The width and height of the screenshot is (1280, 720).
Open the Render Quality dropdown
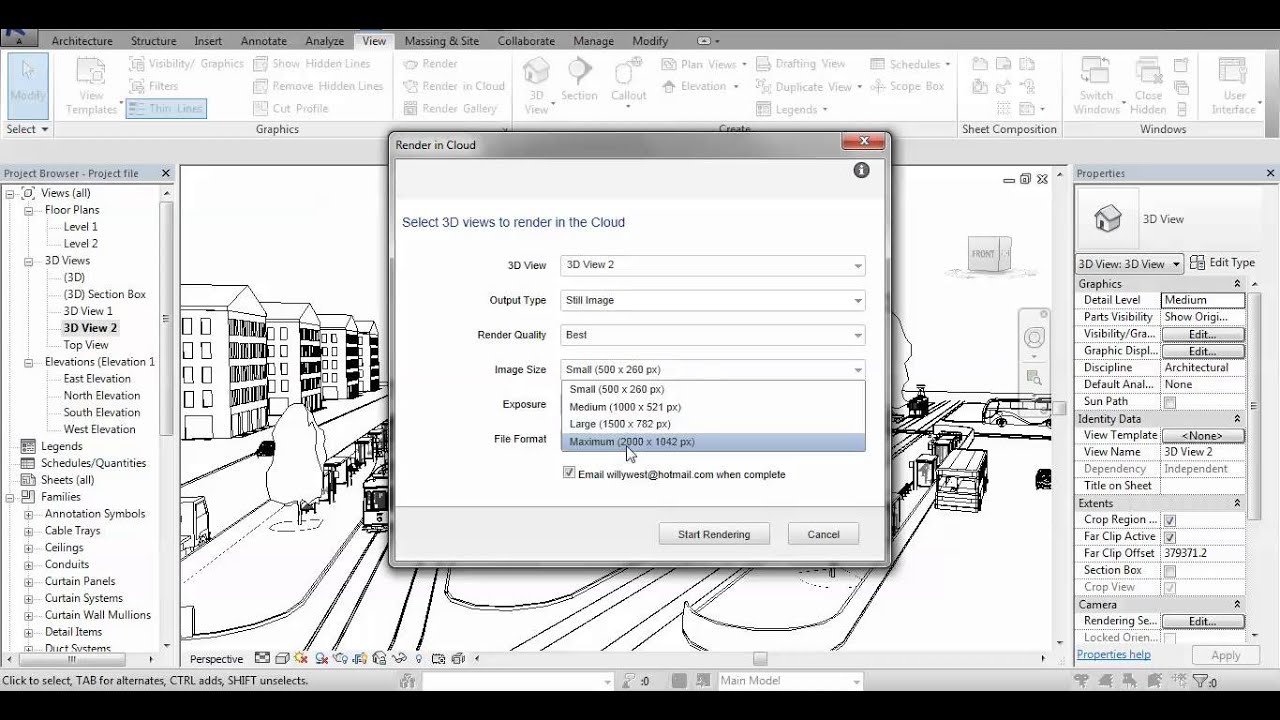713,335
